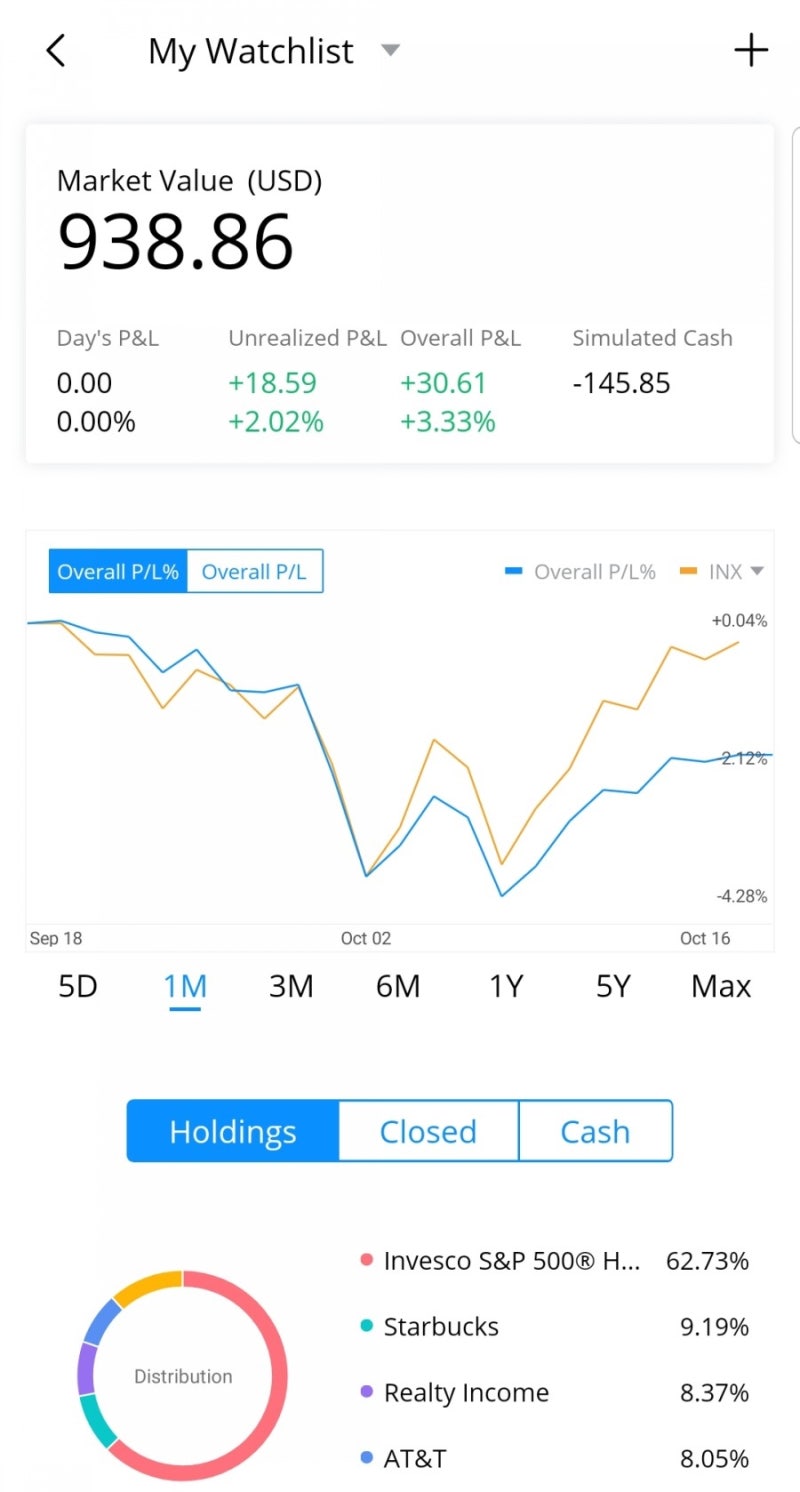Tap the Invesco S&P 500 red dot
Viewport: 800px width, 1492px height.
coord(367,1260)
